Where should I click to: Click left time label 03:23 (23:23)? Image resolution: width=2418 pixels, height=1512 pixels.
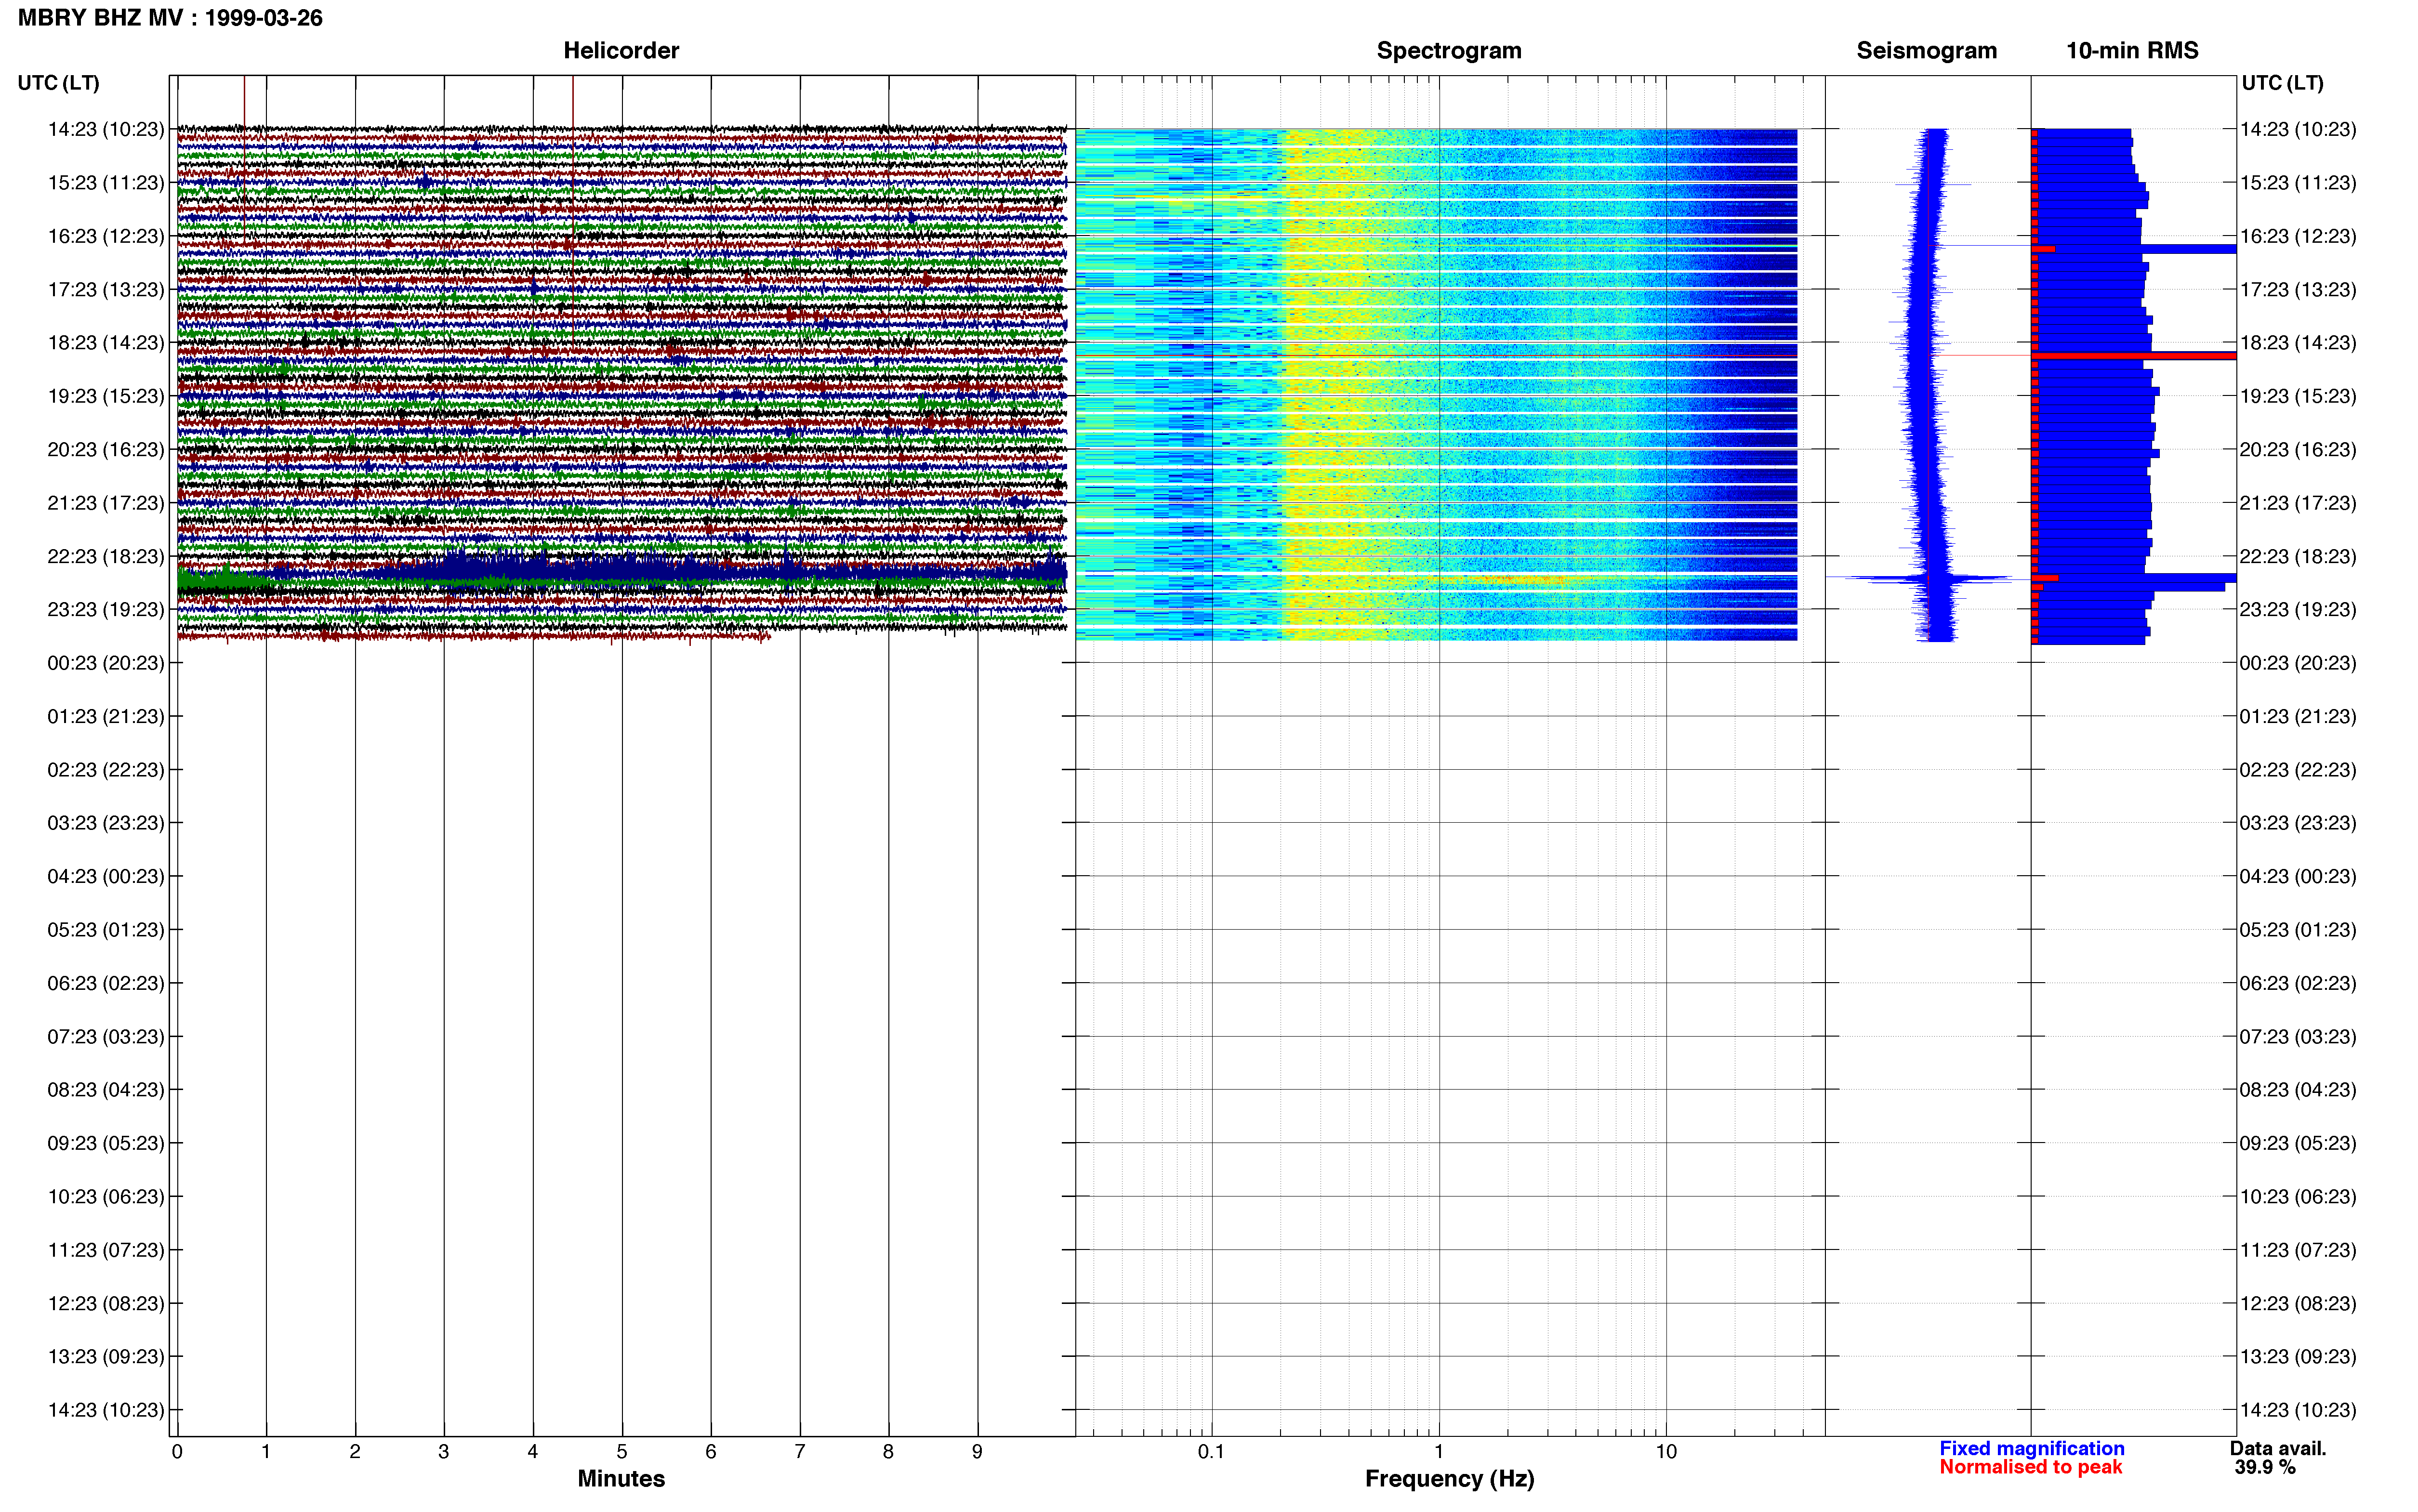(x=105, y=822)
